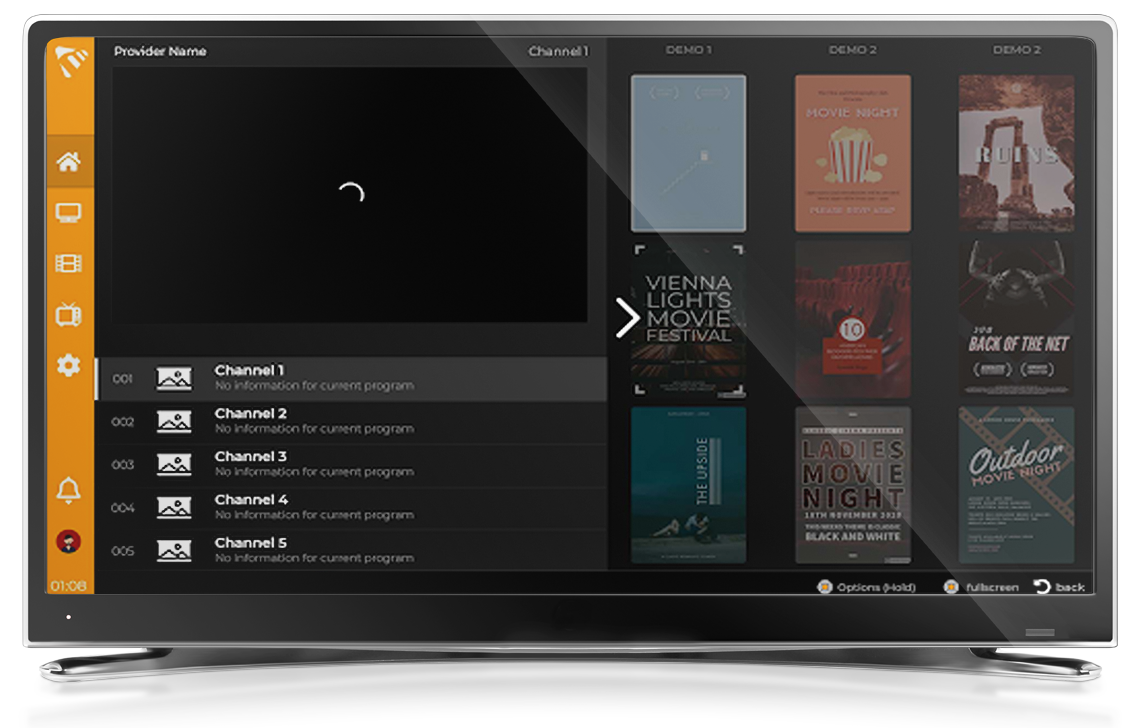Open The Upside poster
1128x728 pixels.
(x=688, y=485)
